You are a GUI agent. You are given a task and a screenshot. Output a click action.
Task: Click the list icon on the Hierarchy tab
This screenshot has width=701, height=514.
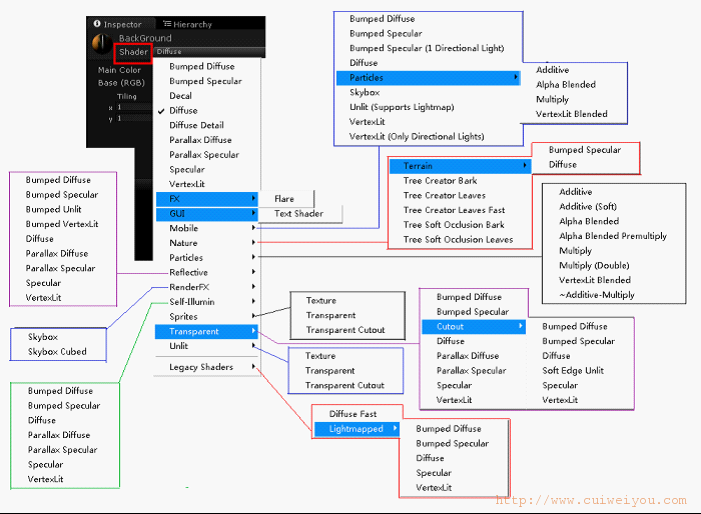[167, 24]
